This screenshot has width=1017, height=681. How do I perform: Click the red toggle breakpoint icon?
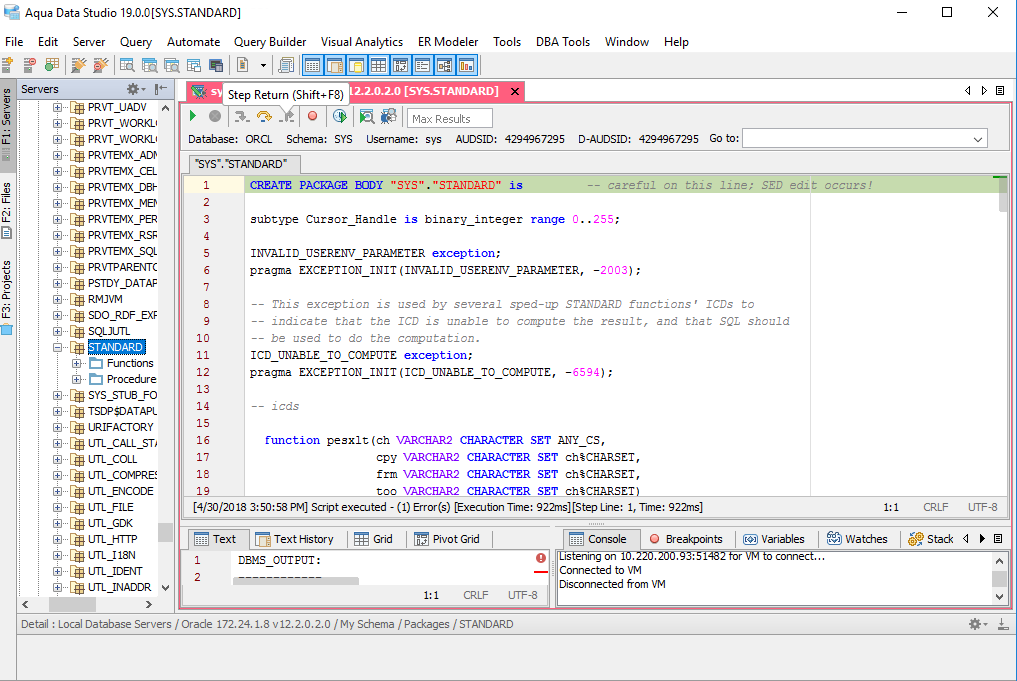311,117
